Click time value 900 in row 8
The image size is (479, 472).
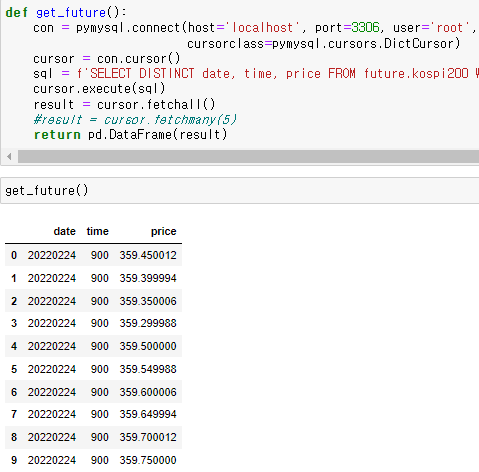point(100,437)
